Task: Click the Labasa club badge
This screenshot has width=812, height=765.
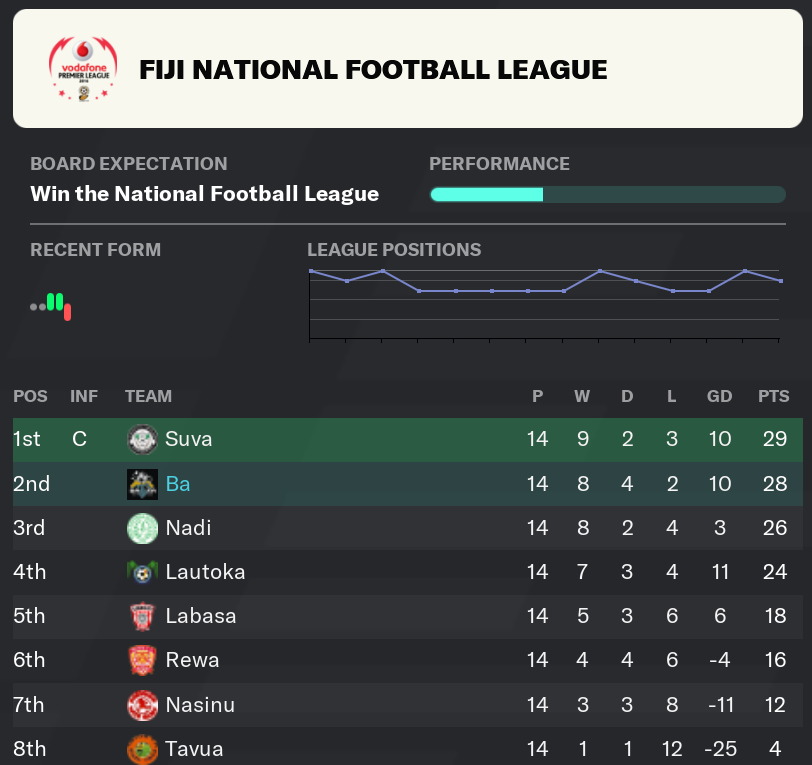Action: pos(142,616)
